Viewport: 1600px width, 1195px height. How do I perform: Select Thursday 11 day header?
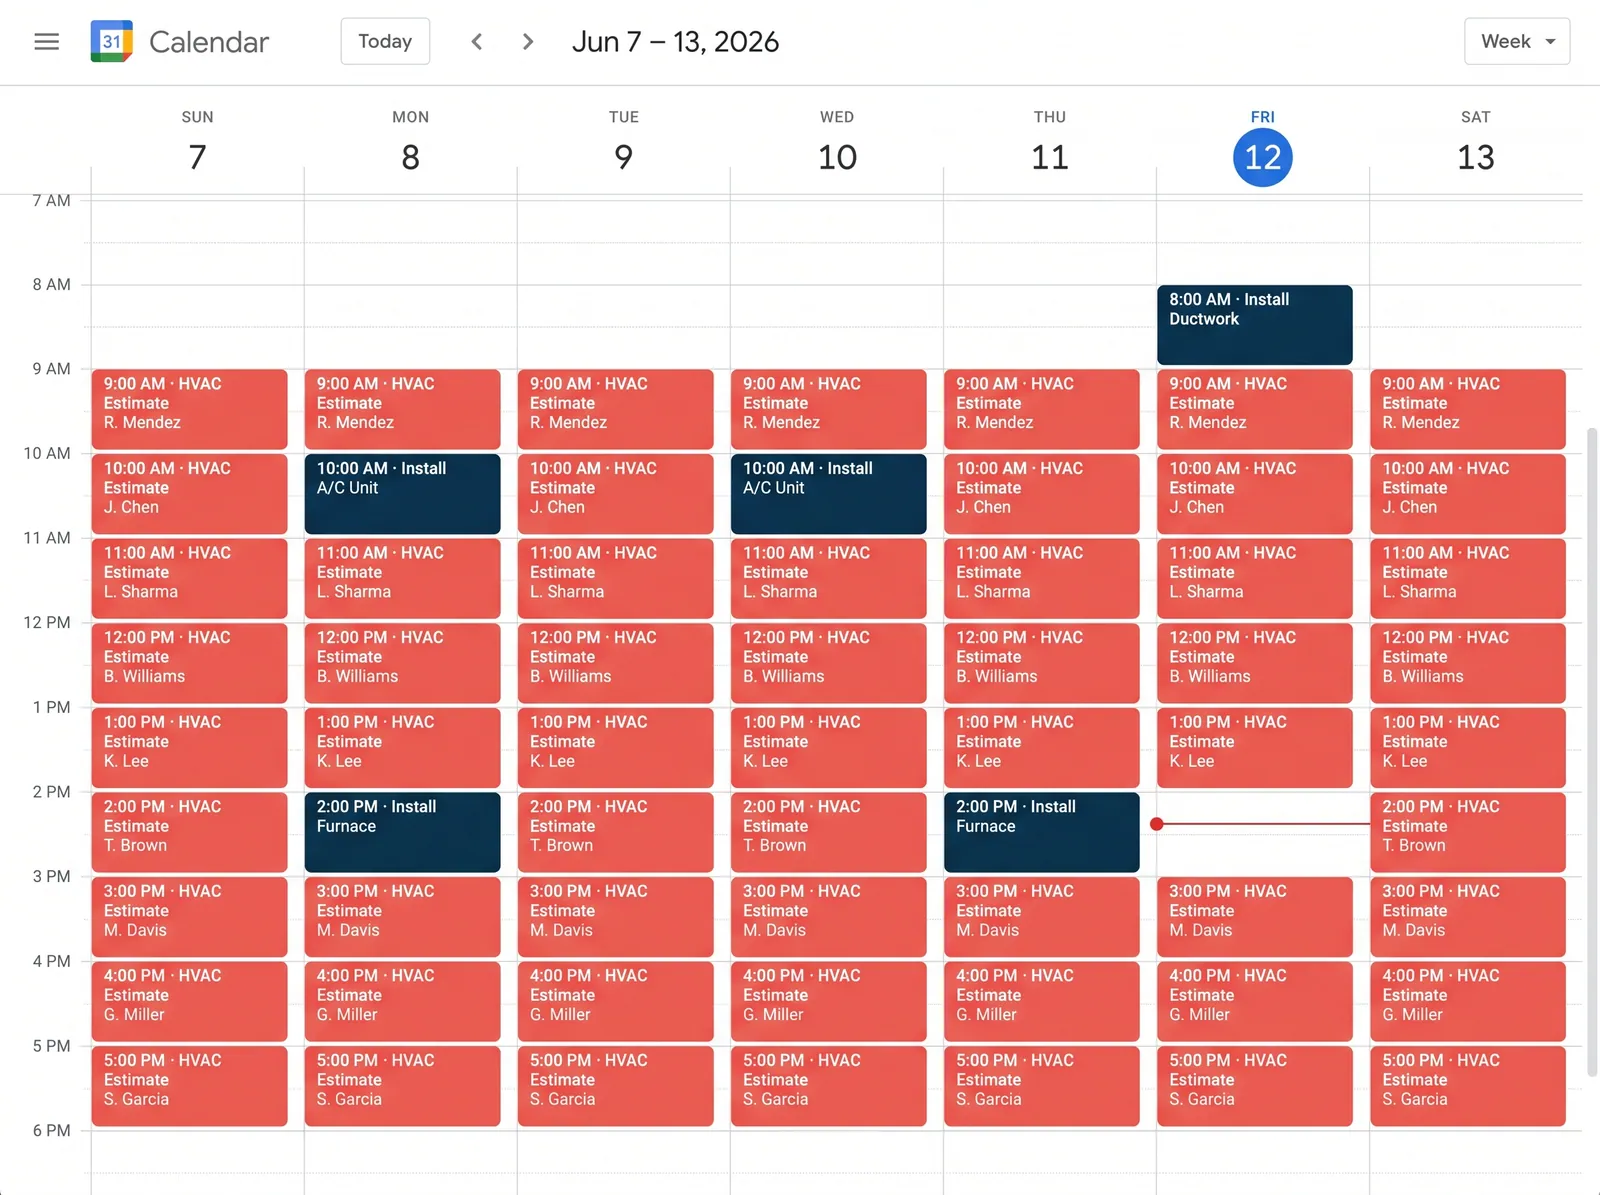pyautogui.click(x=1050, y=143)
